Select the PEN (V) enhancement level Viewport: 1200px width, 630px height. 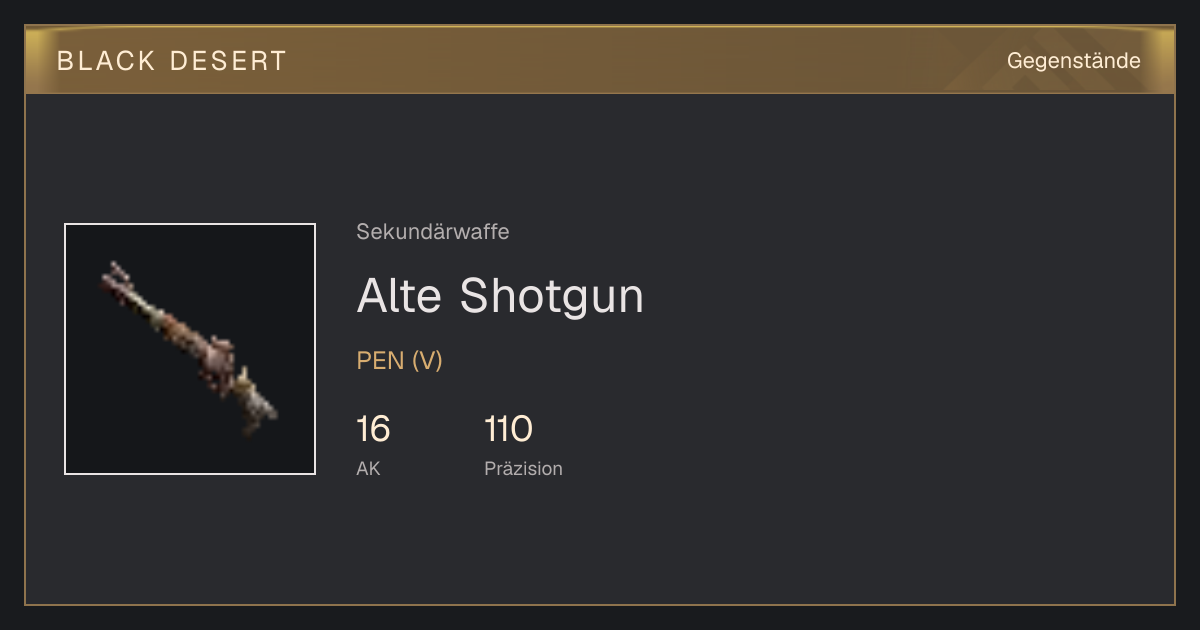[399, 361]
